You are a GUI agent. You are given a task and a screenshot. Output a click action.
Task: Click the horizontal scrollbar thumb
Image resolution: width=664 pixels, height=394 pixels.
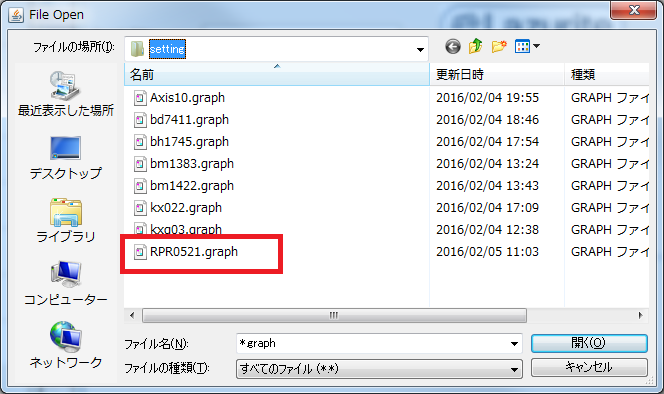point(334,315)
